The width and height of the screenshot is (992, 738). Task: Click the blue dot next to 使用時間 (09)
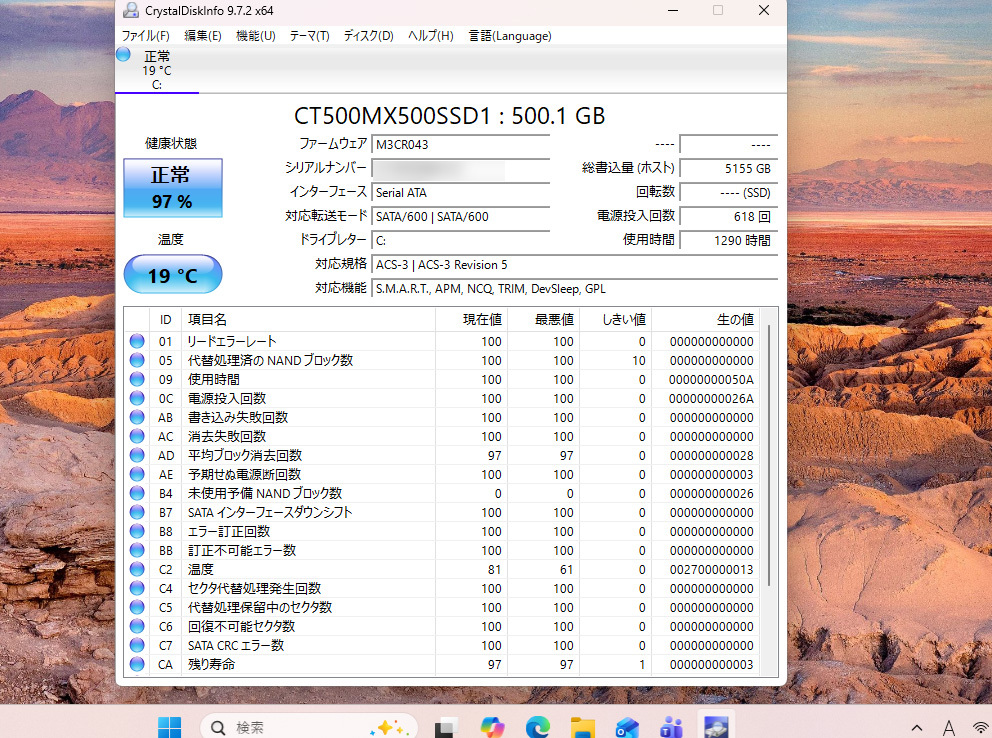137,379
